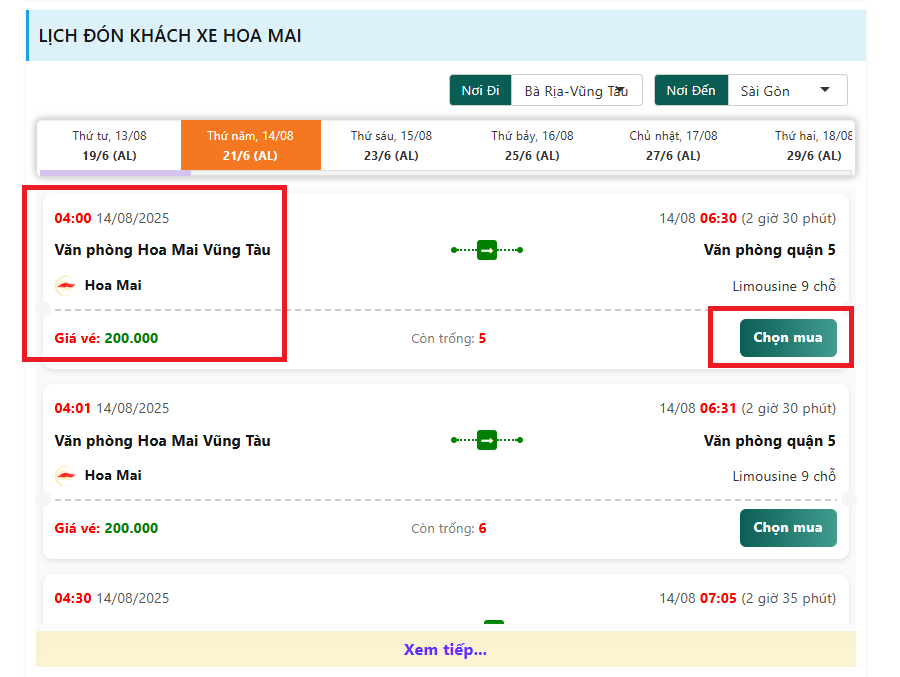Click Văn phòng Hoa Mai Vũng Tàu in 04:01 trip
The image size is (900, 677).
tap(162, 441)
